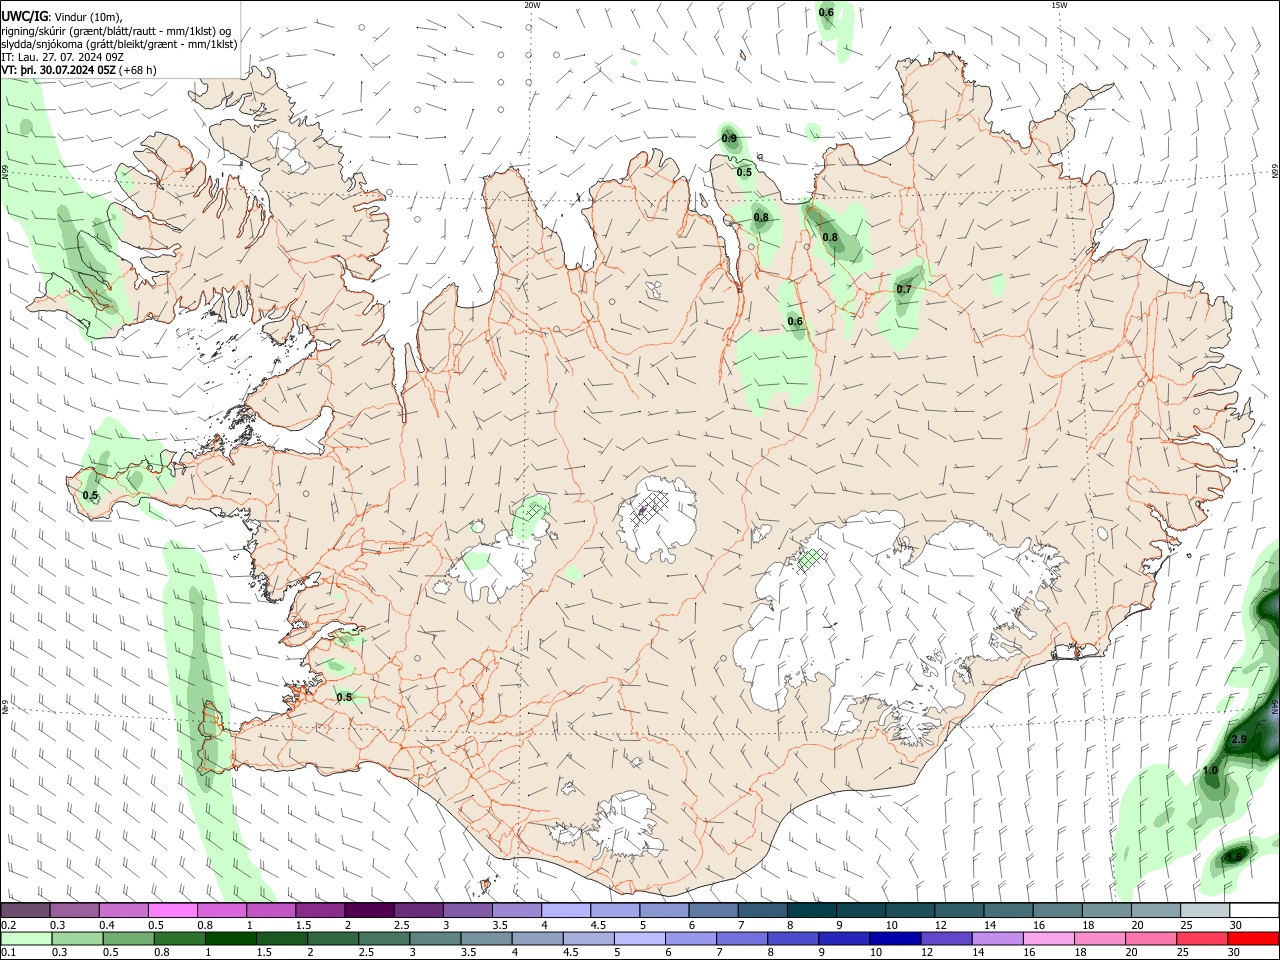Click the slate blue 6 mm snow swatch
1280x960 pixels.
[714, 910]
